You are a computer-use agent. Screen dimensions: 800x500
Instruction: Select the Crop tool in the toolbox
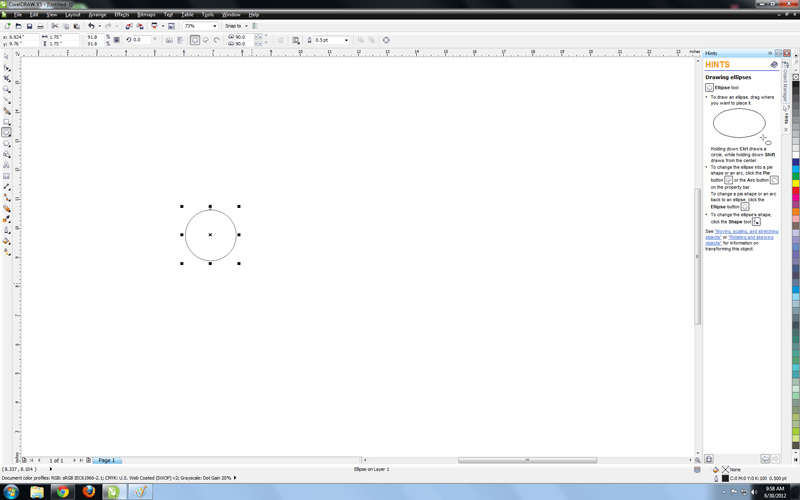pos(6,78)
